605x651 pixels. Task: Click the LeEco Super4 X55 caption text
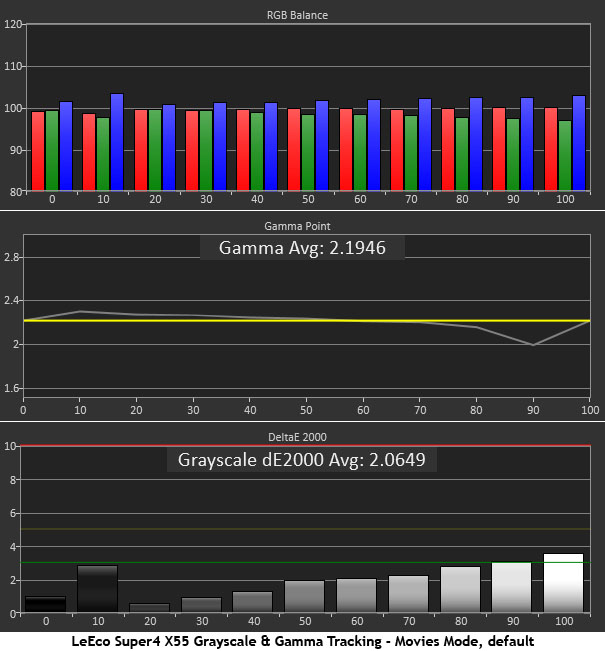tap(302, 640)
